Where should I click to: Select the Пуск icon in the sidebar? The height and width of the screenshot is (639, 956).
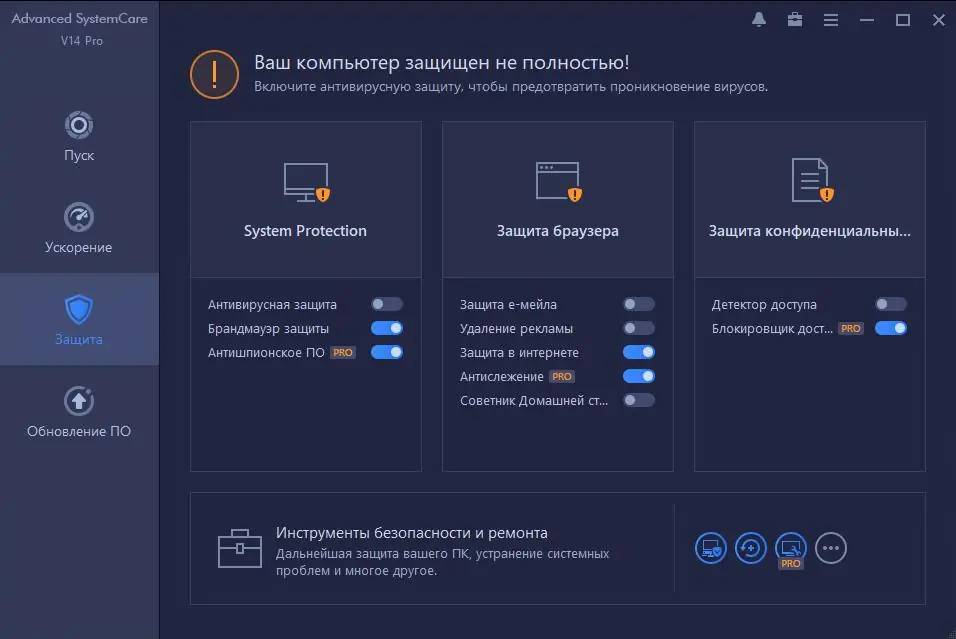click(78, 124)
